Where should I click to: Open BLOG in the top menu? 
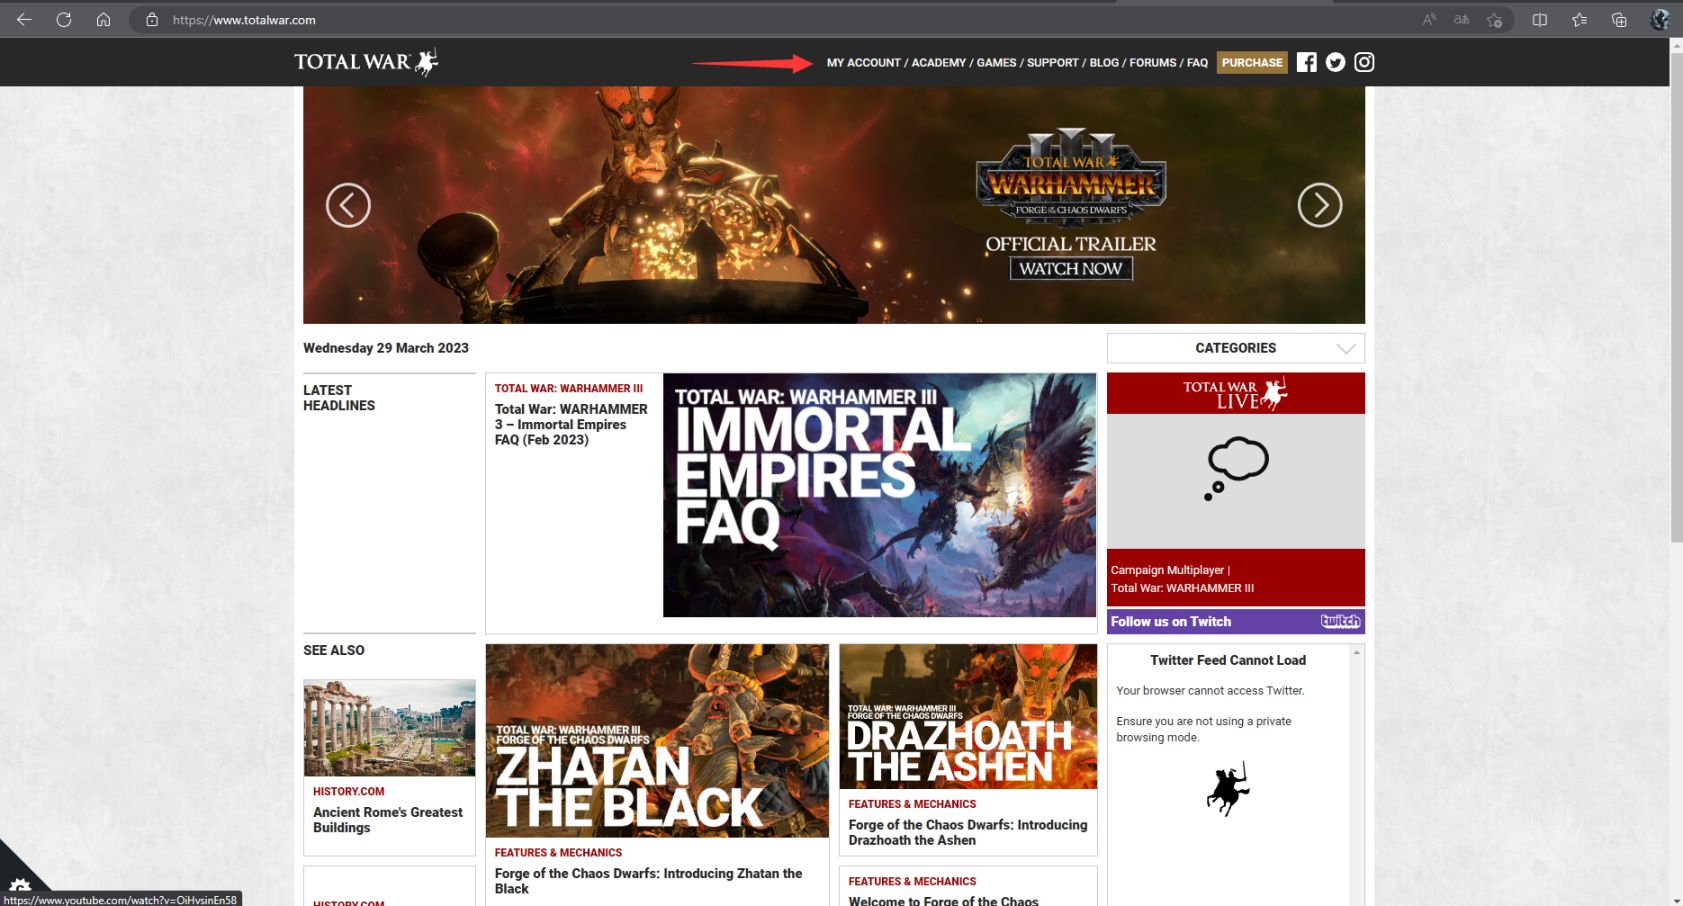tap(1104, 63)
